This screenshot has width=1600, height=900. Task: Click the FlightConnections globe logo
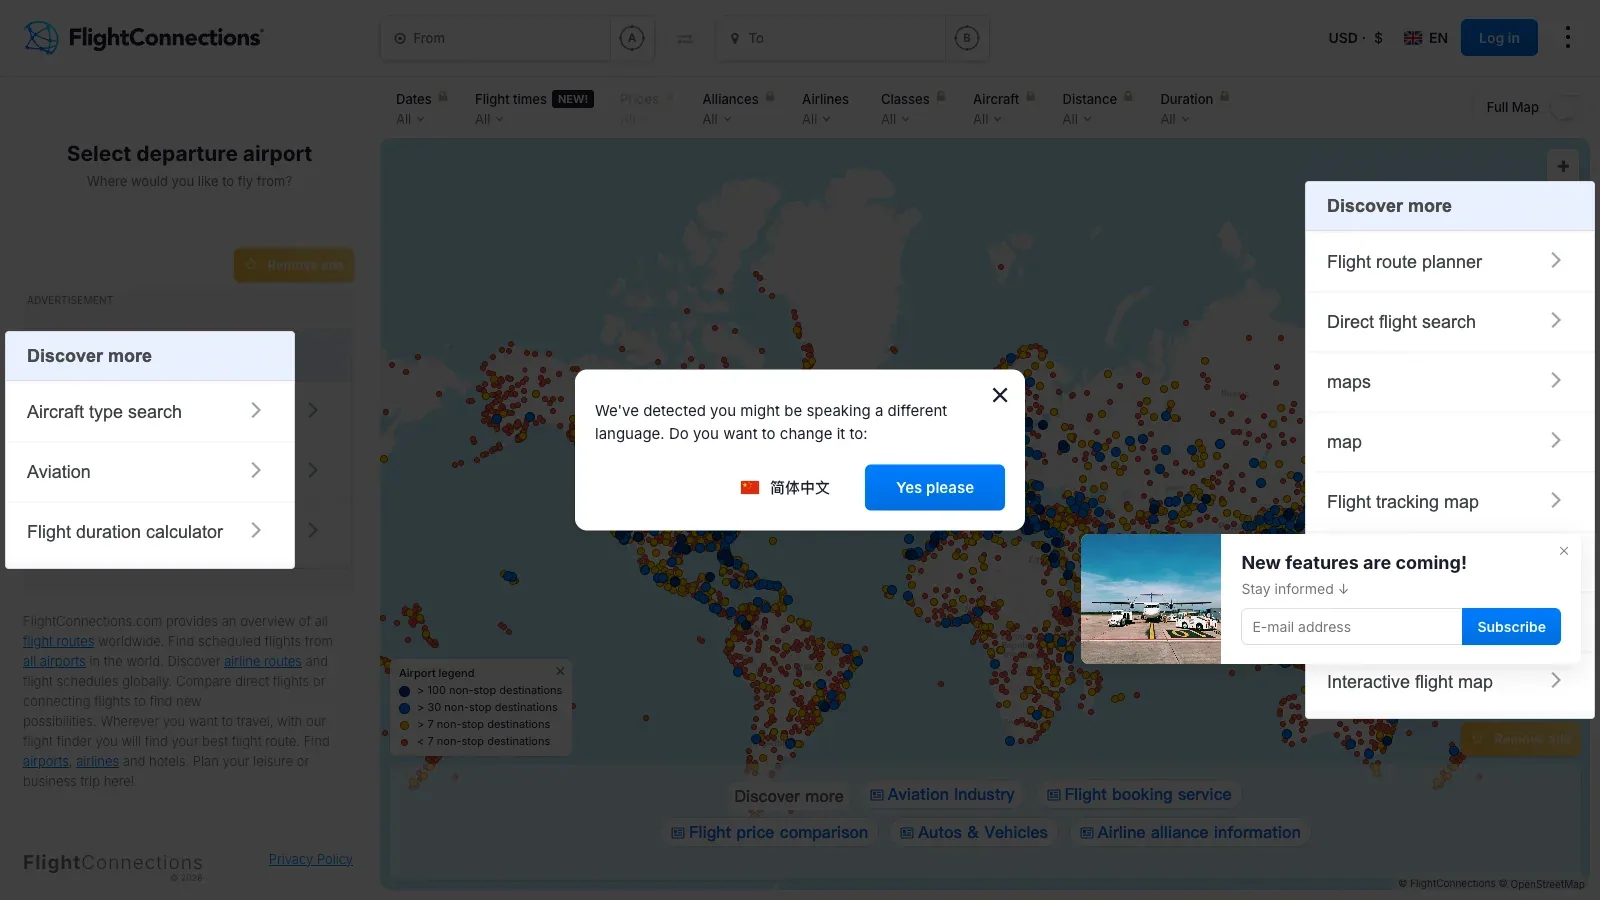point(41,38)
